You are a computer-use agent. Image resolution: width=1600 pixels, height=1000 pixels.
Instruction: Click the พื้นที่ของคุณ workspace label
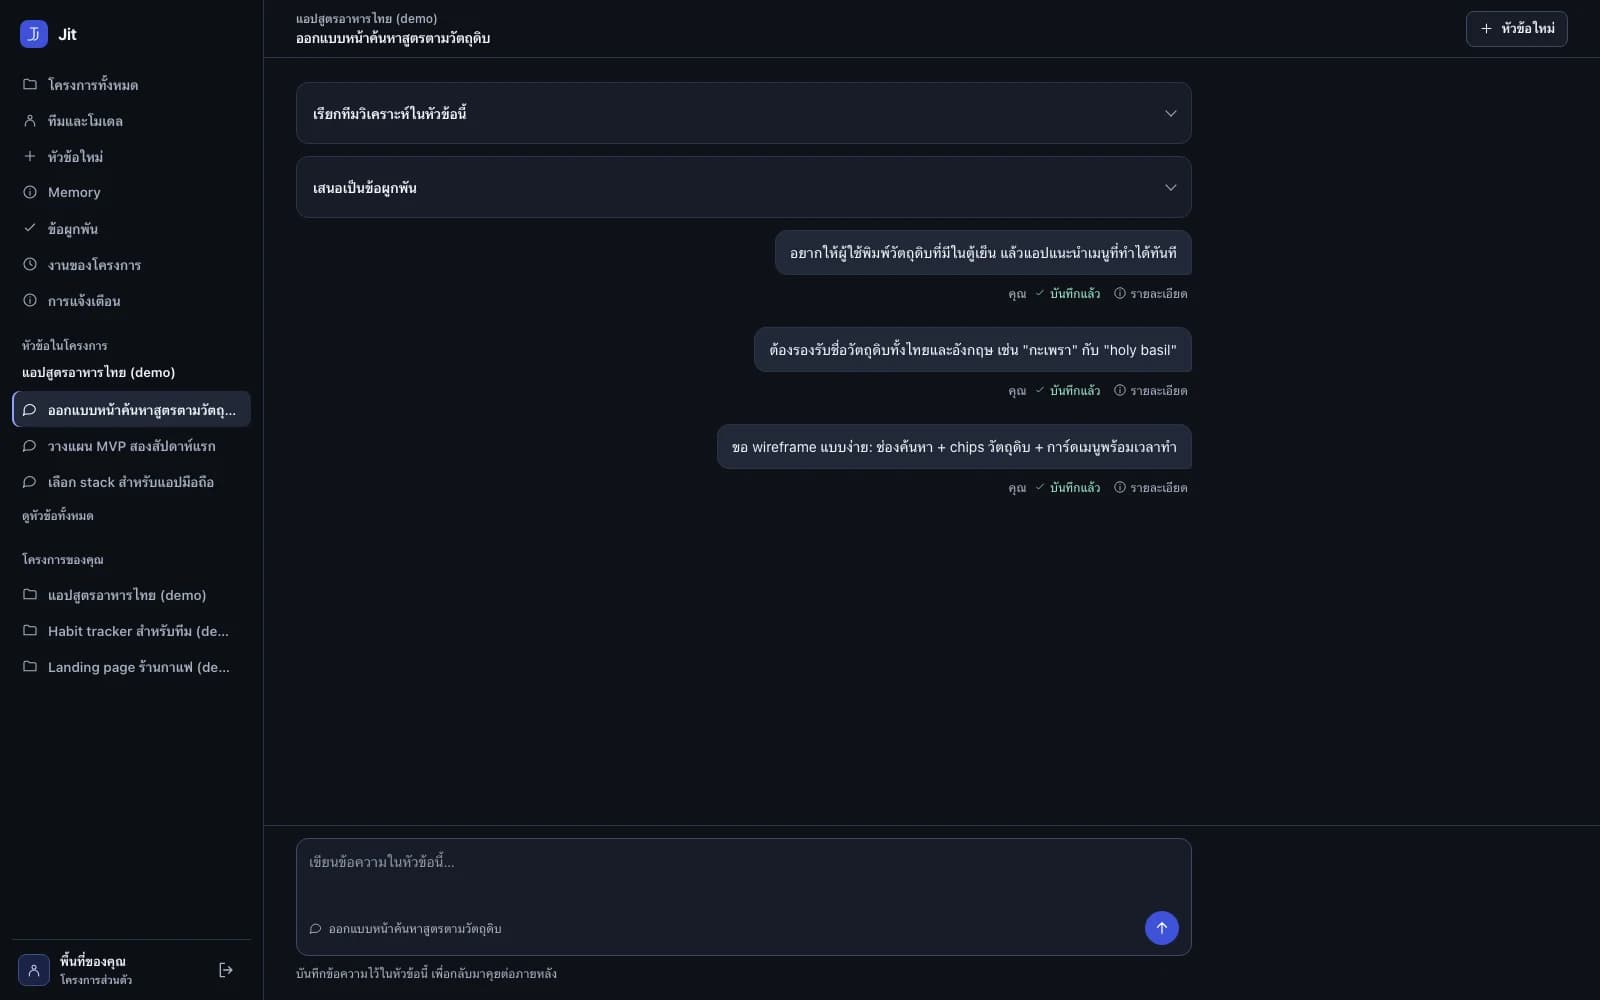(93, 962)
